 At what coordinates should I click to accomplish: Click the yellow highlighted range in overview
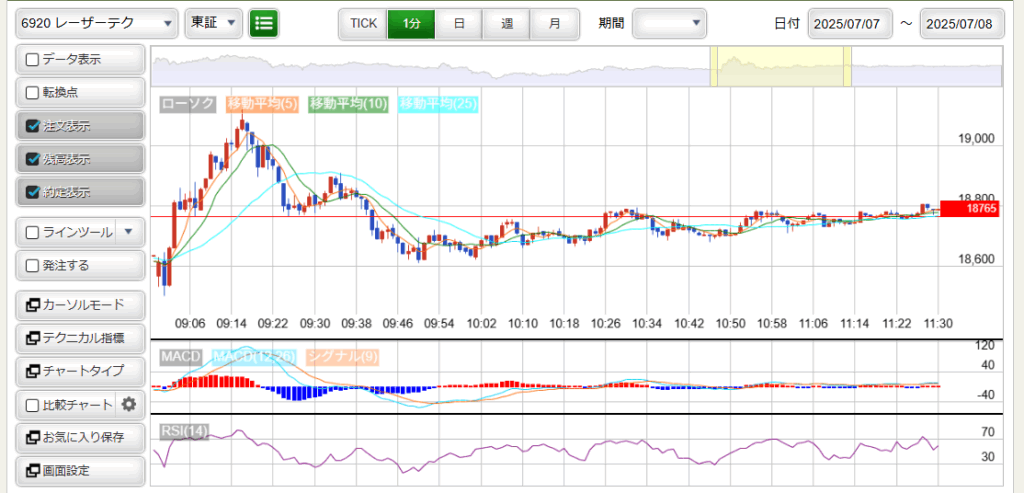[x=781, y=67]
